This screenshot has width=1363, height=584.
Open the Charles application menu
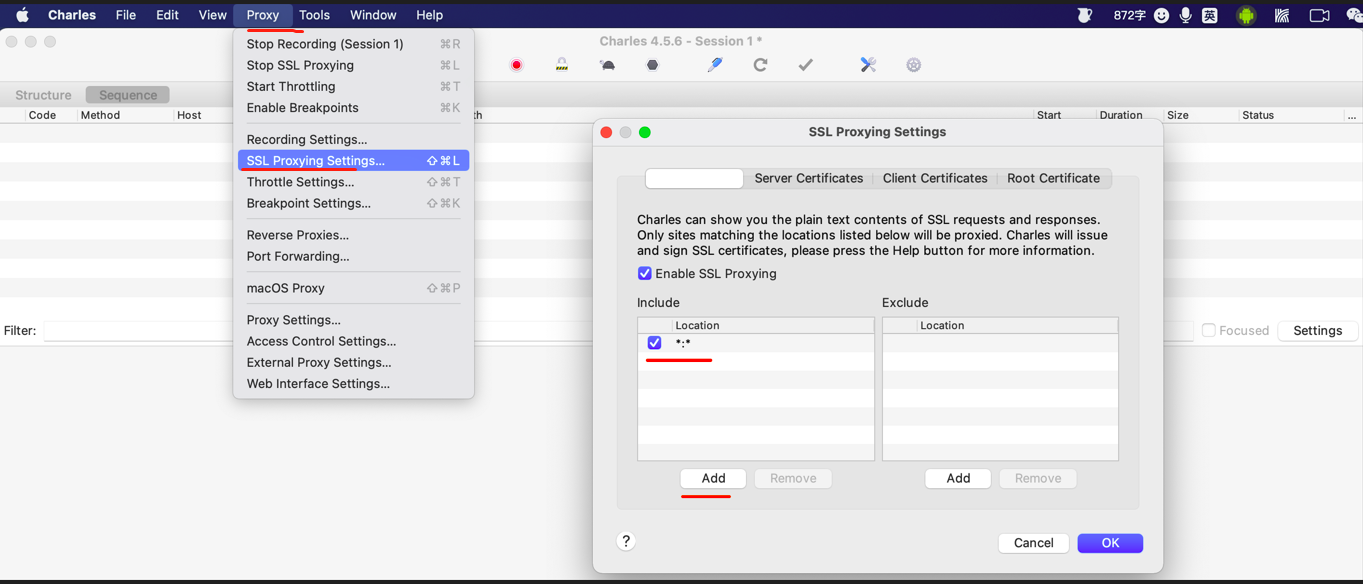pyautogui.click(x=72, y=15)
